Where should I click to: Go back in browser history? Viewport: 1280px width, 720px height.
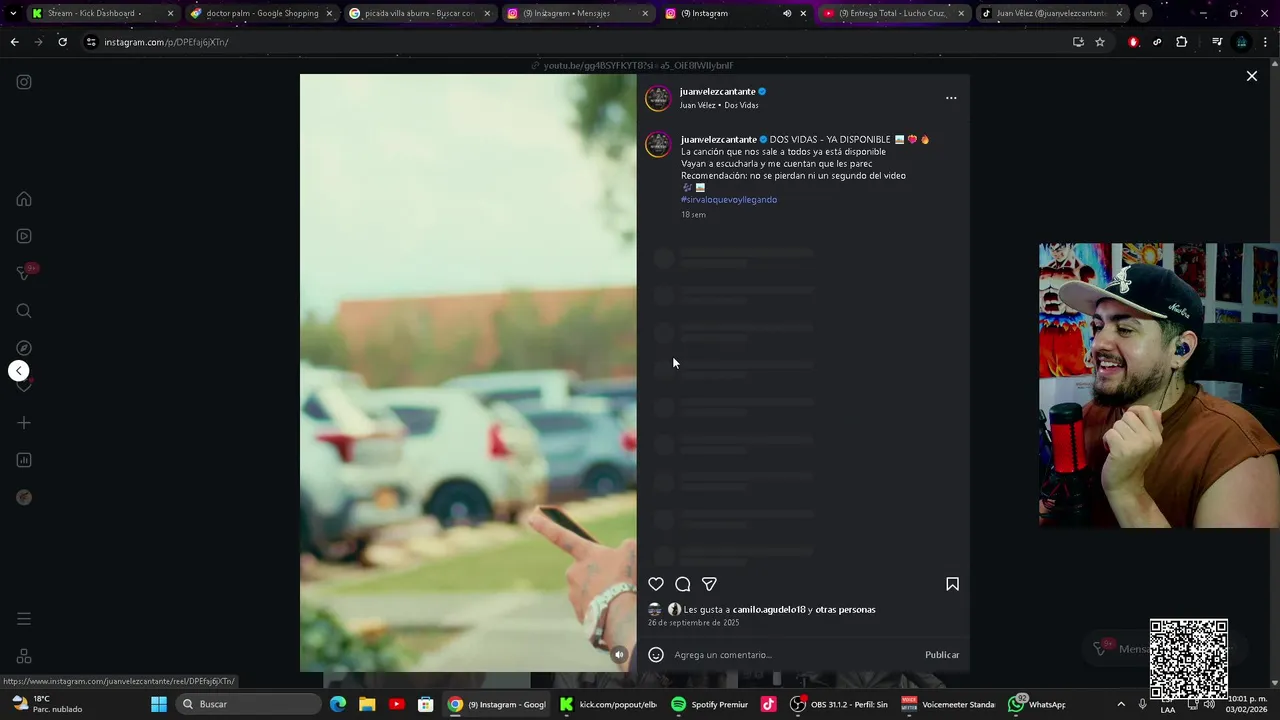[x=14, y=42]
